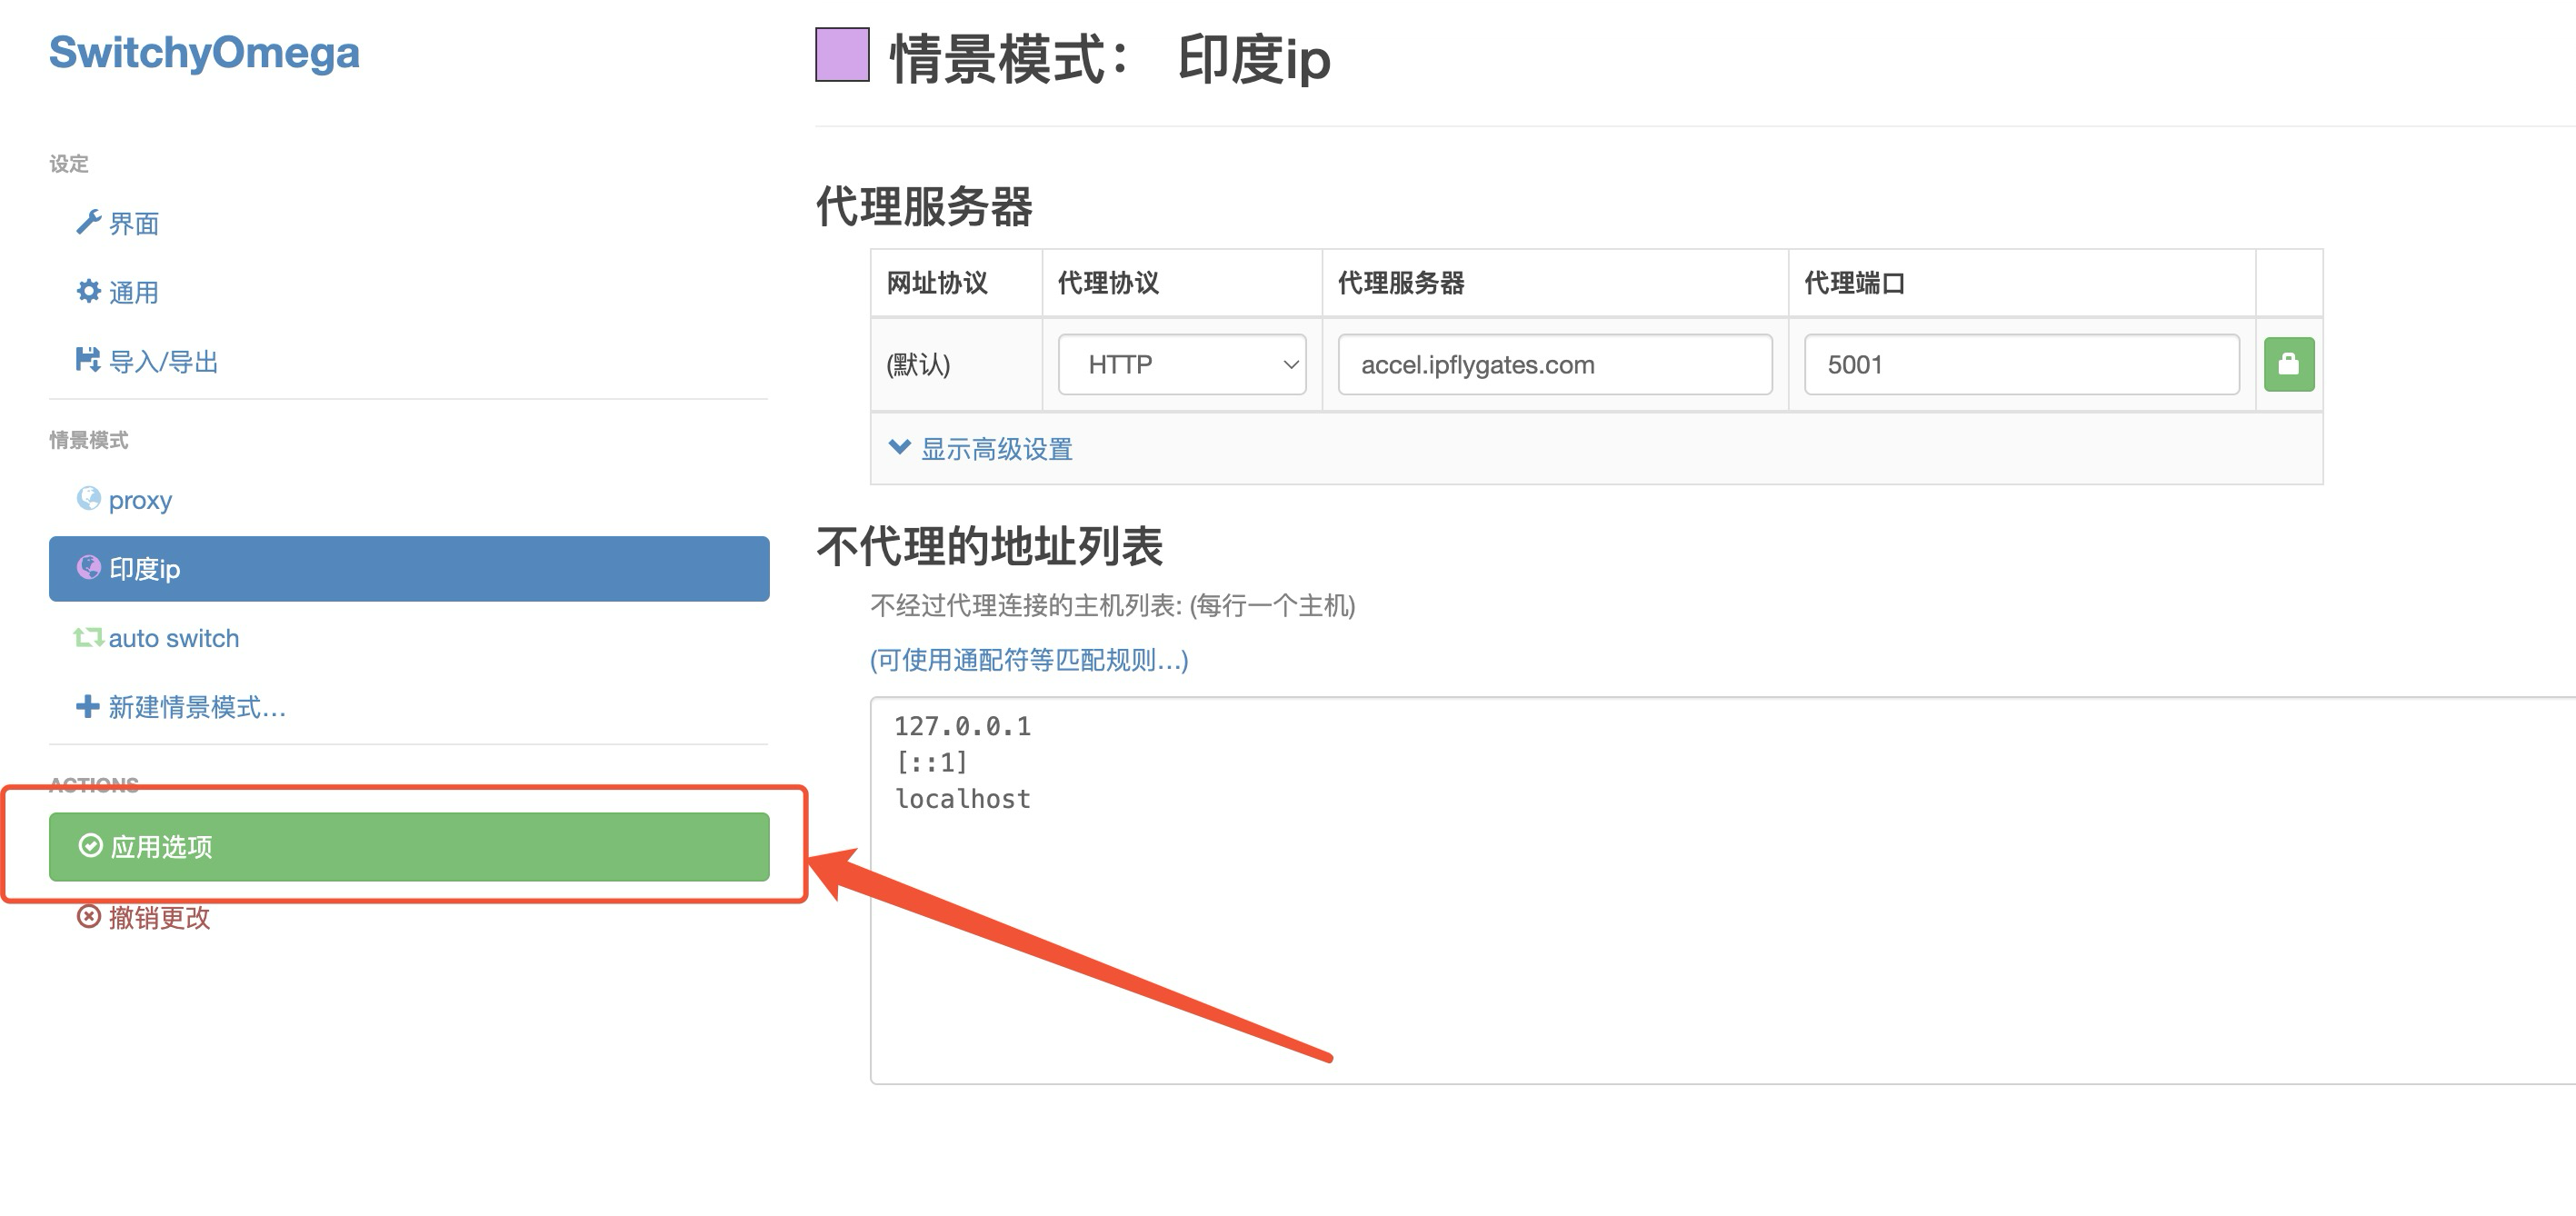The width and height of the screenshot is (2576, 1216).
Task: Open the proxy profile in the sidebar
Action: pyautogui.click(x=140, y=499)
